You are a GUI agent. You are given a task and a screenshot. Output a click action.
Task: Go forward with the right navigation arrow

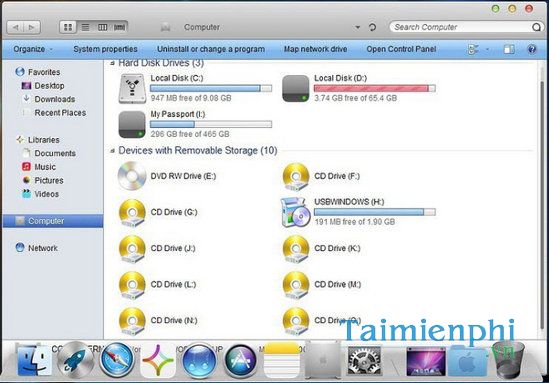pyautogui.click(x=32, y=27)
